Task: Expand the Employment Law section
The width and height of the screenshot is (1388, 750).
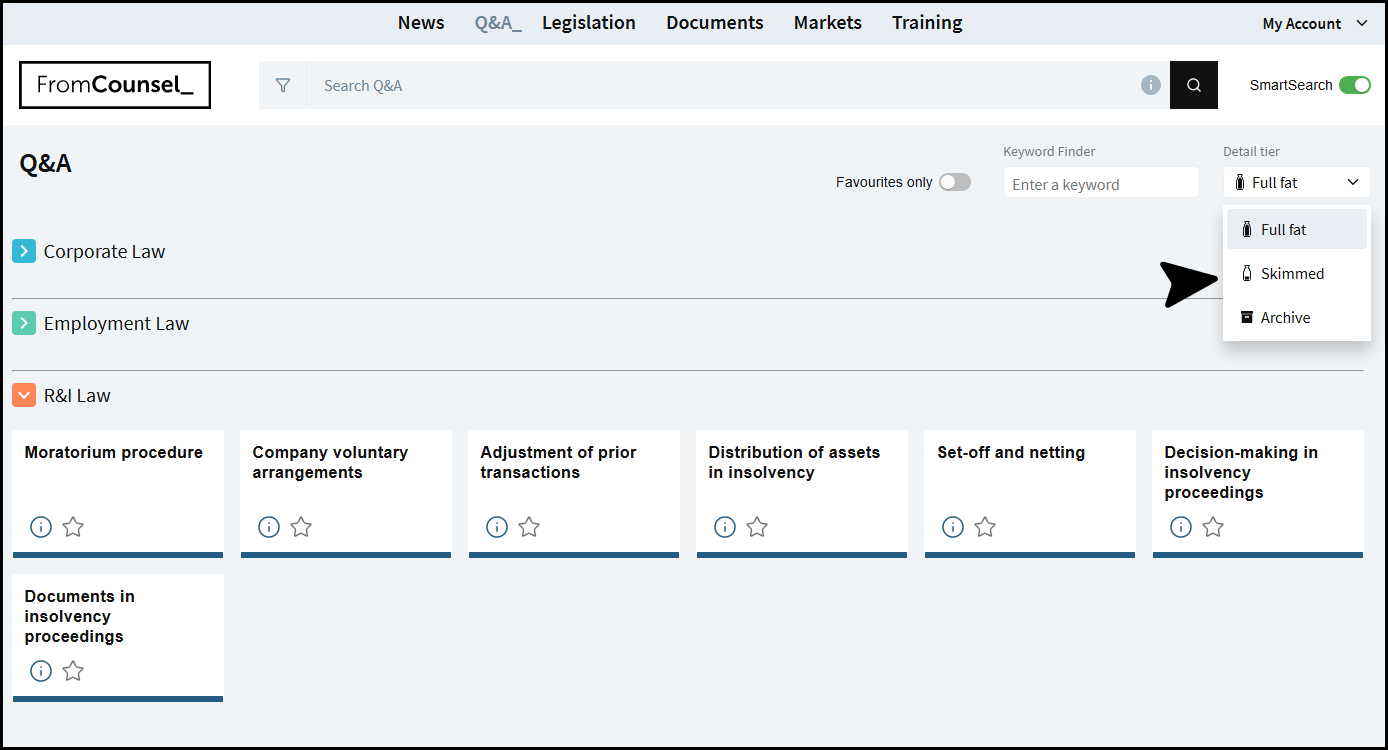Action: point(24,324)
